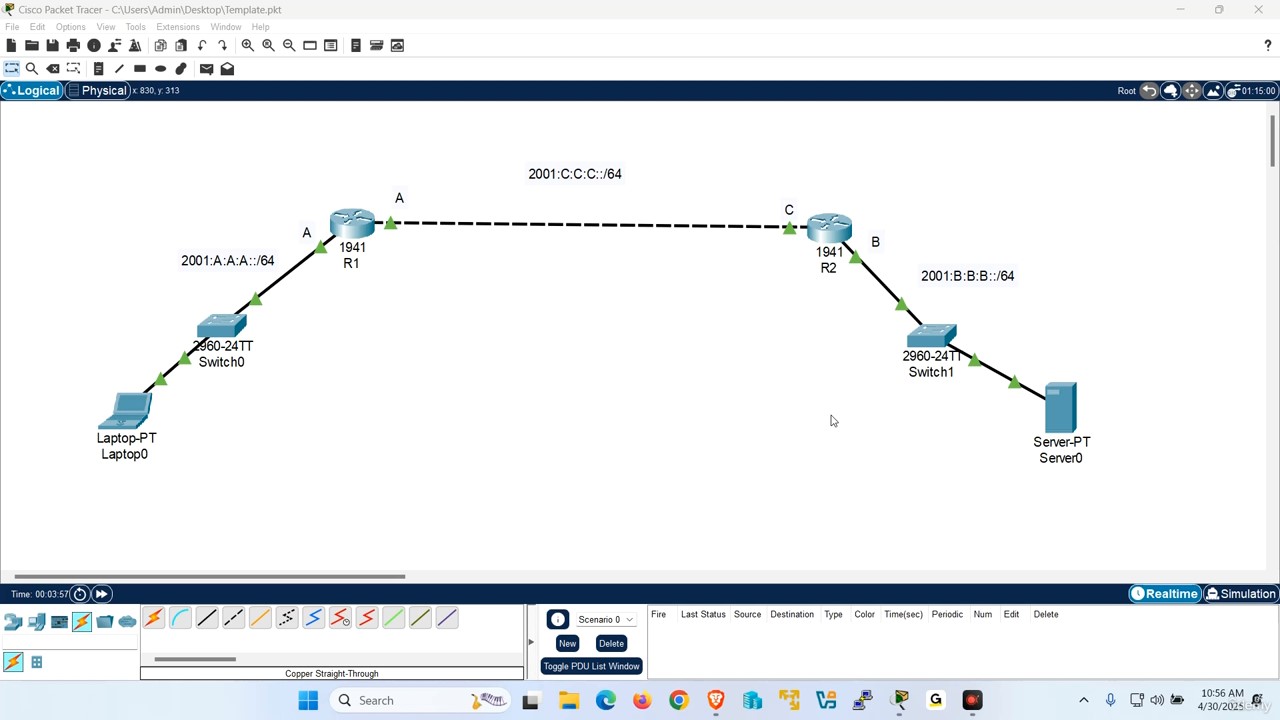1280x720 pixels.
Task: Create a New scenario
Action: point(567,643)
